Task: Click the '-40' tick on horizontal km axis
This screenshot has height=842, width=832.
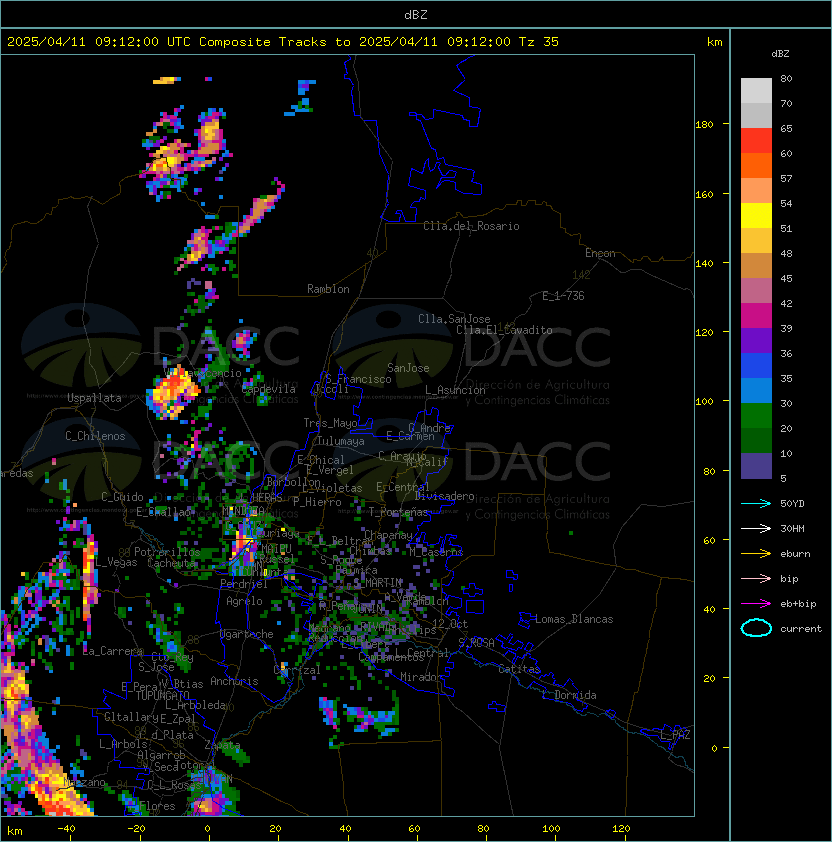Action: click(66, 829)
